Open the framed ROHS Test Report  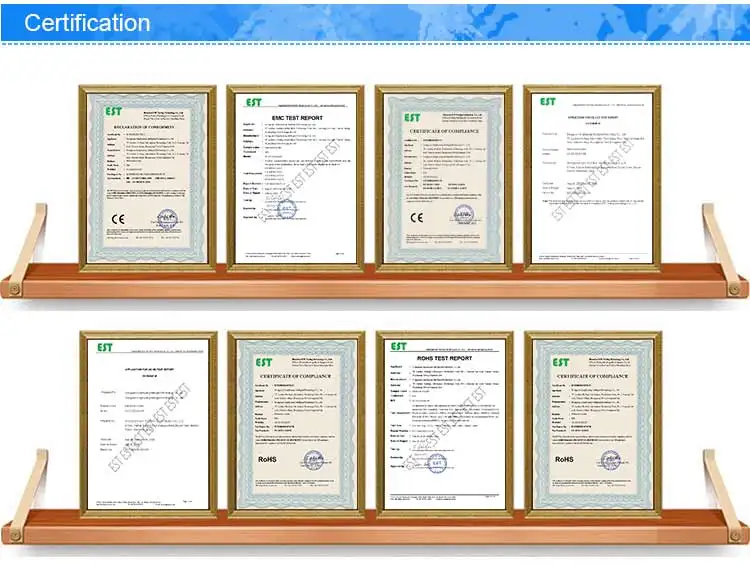pyautogui.click(x=444, y=425)
